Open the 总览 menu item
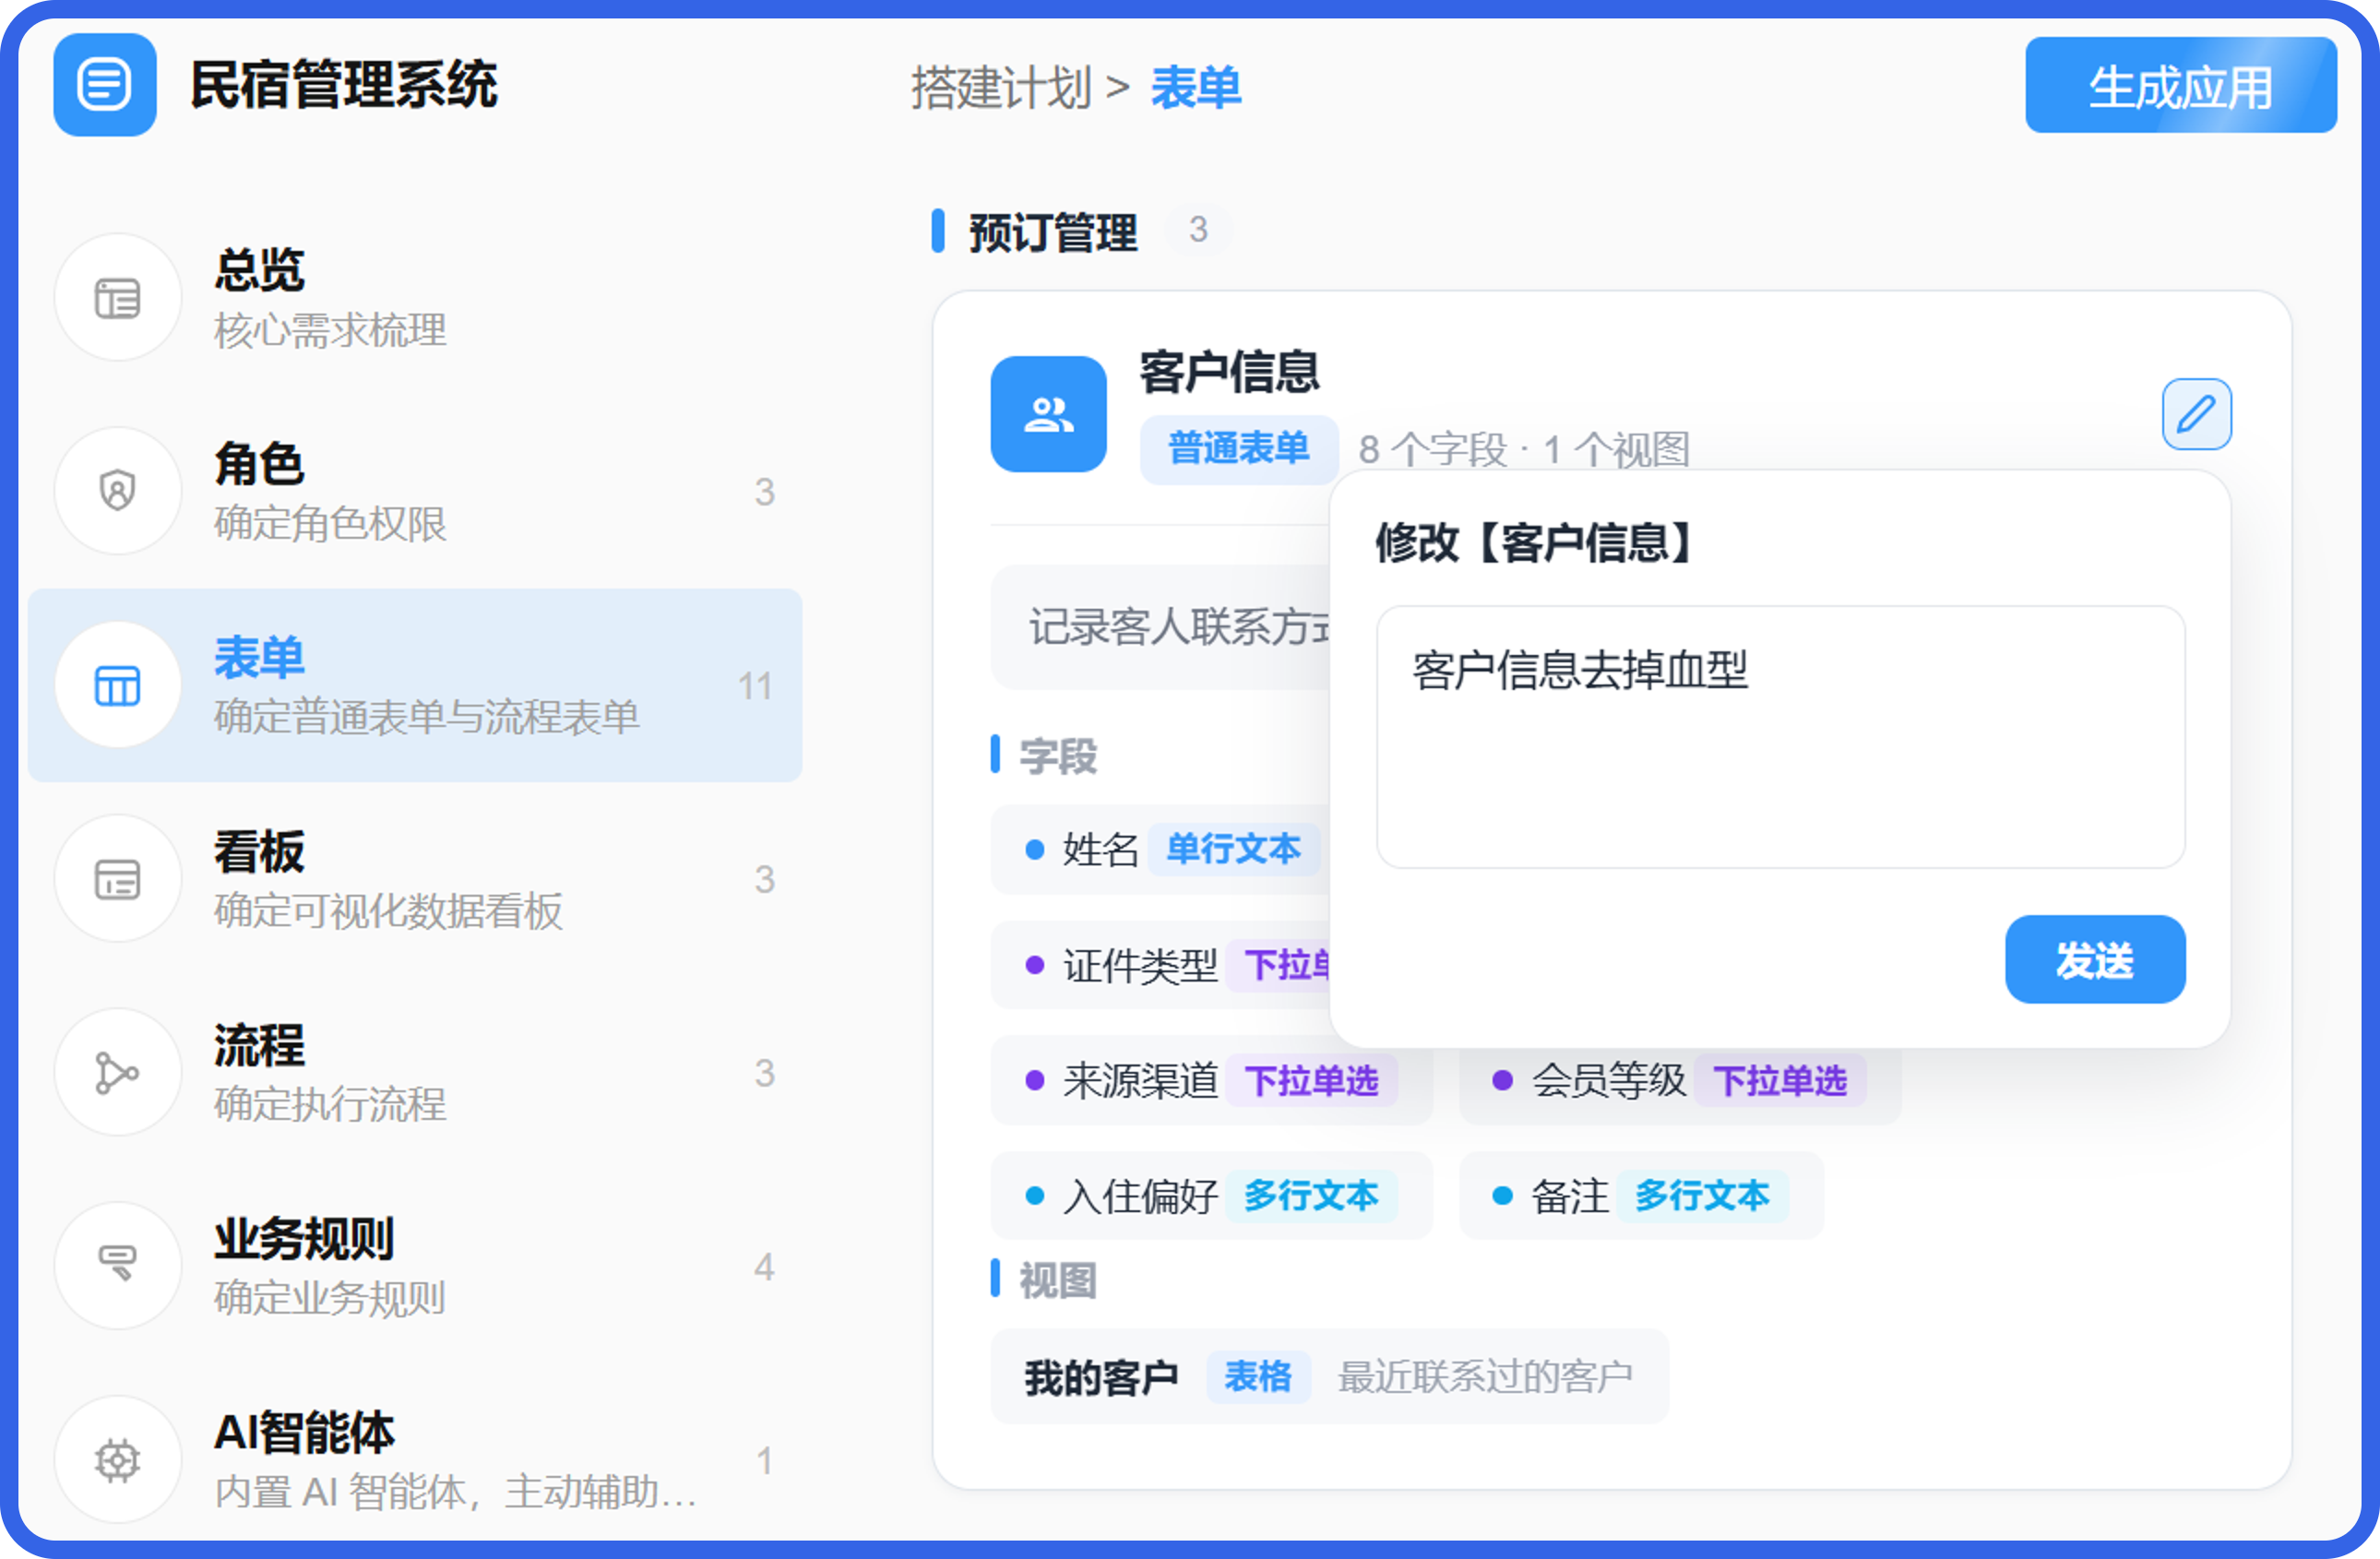Viewport: 2380px width, 1559px height. click(415, 298)
